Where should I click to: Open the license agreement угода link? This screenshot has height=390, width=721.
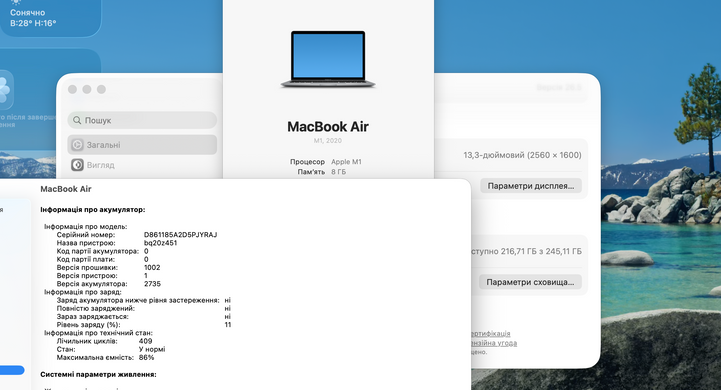tap(494, 343)
